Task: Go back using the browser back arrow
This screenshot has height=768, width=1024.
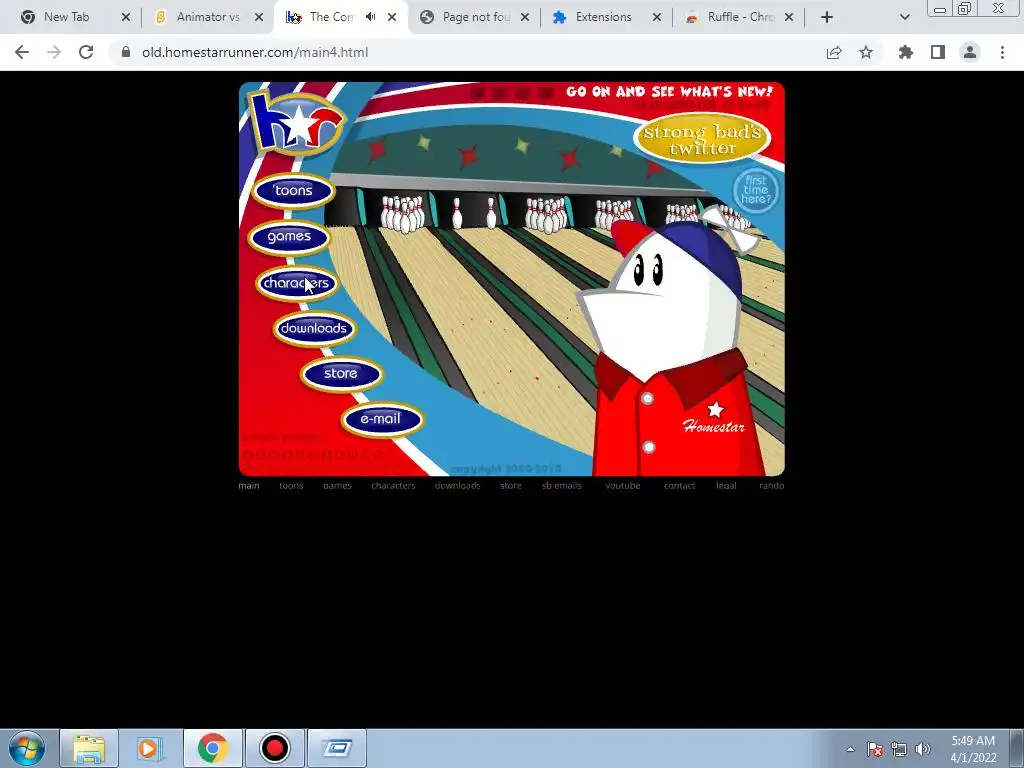Action: coord(22,52)
